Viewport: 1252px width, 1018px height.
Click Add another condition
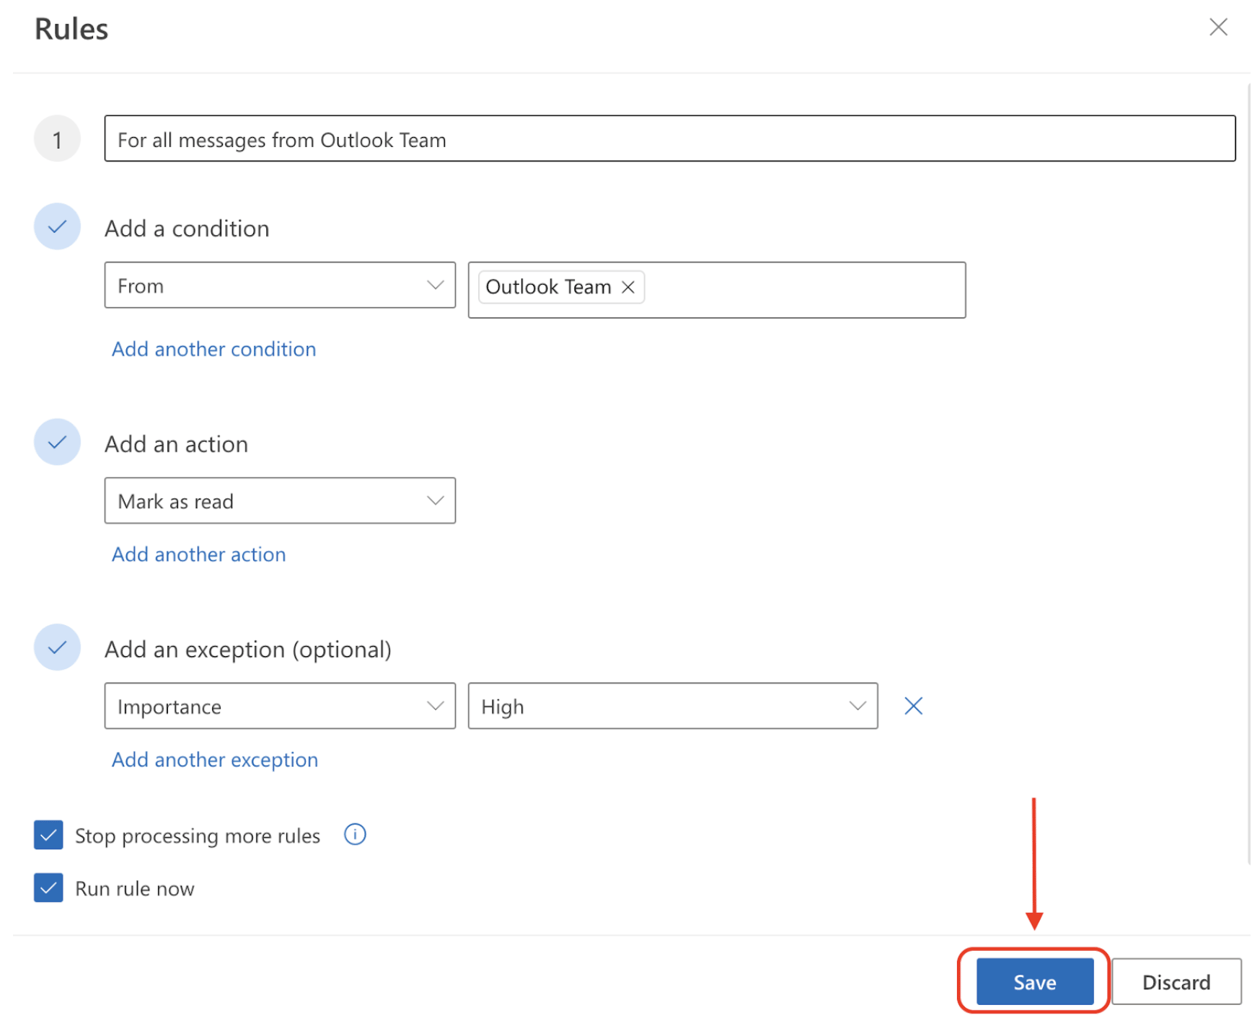pos(213,348)
